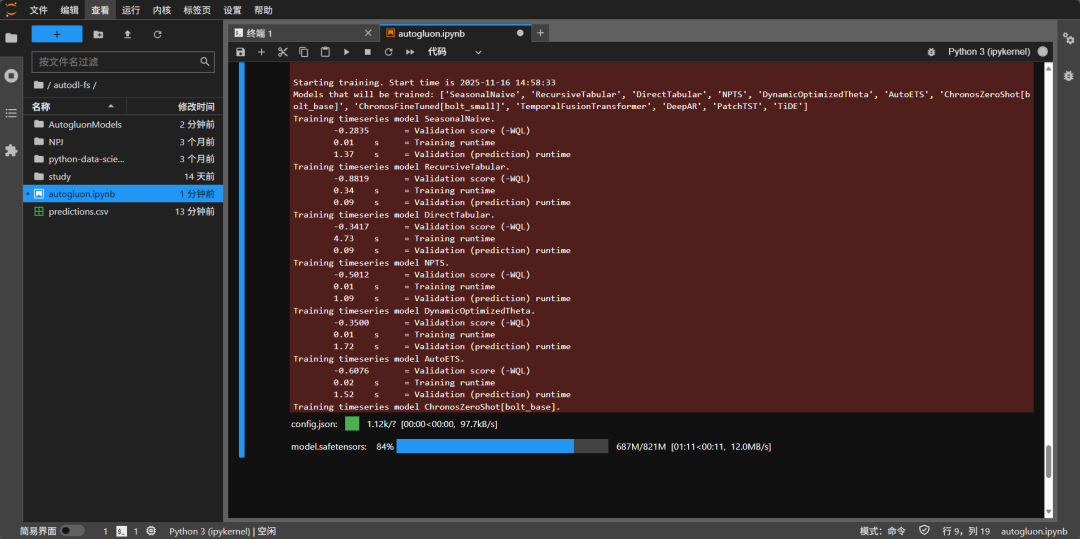Interrupt the kernel stop icon
This screenshot has width=1080, height=539.
click(368, 52)
